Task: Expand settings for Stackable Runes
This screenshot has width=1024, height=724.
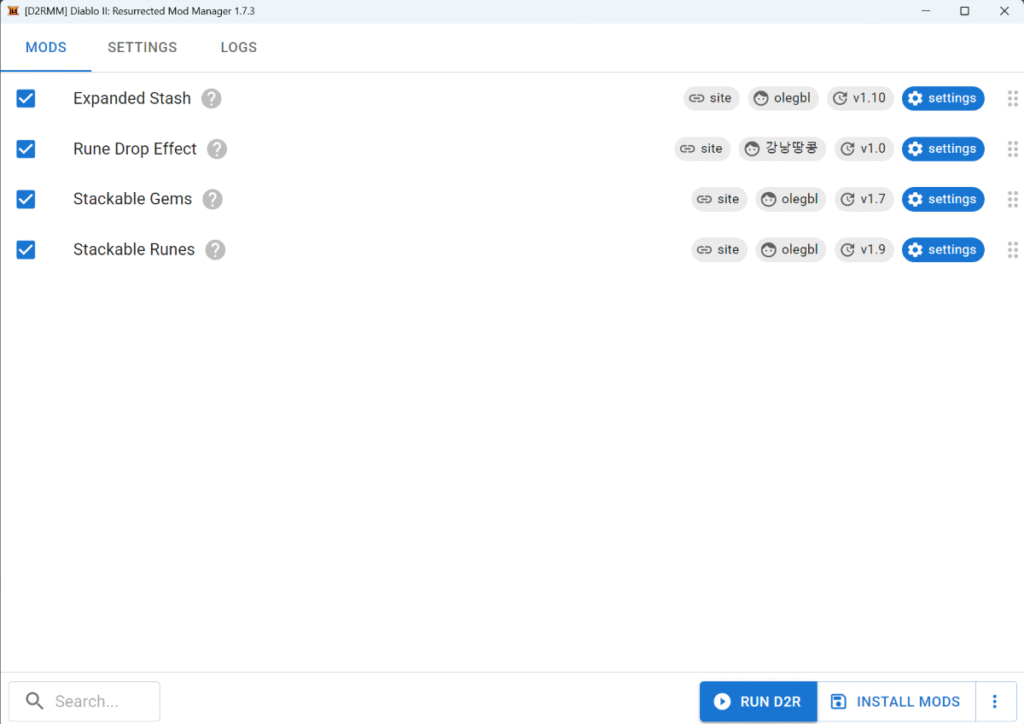Action: 942,250
